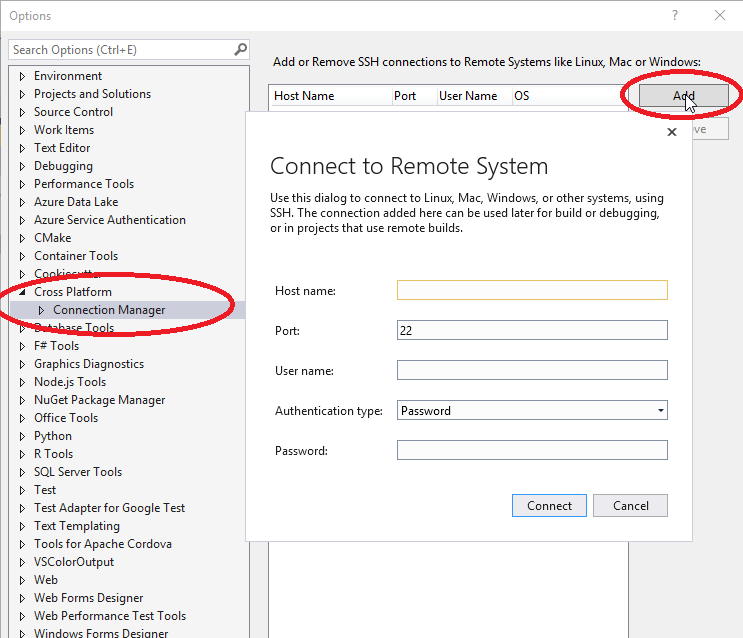The height and width of the screenshot is (638, 743).
Task: Select Connection Manager in the tree
Action: (109, 310)
